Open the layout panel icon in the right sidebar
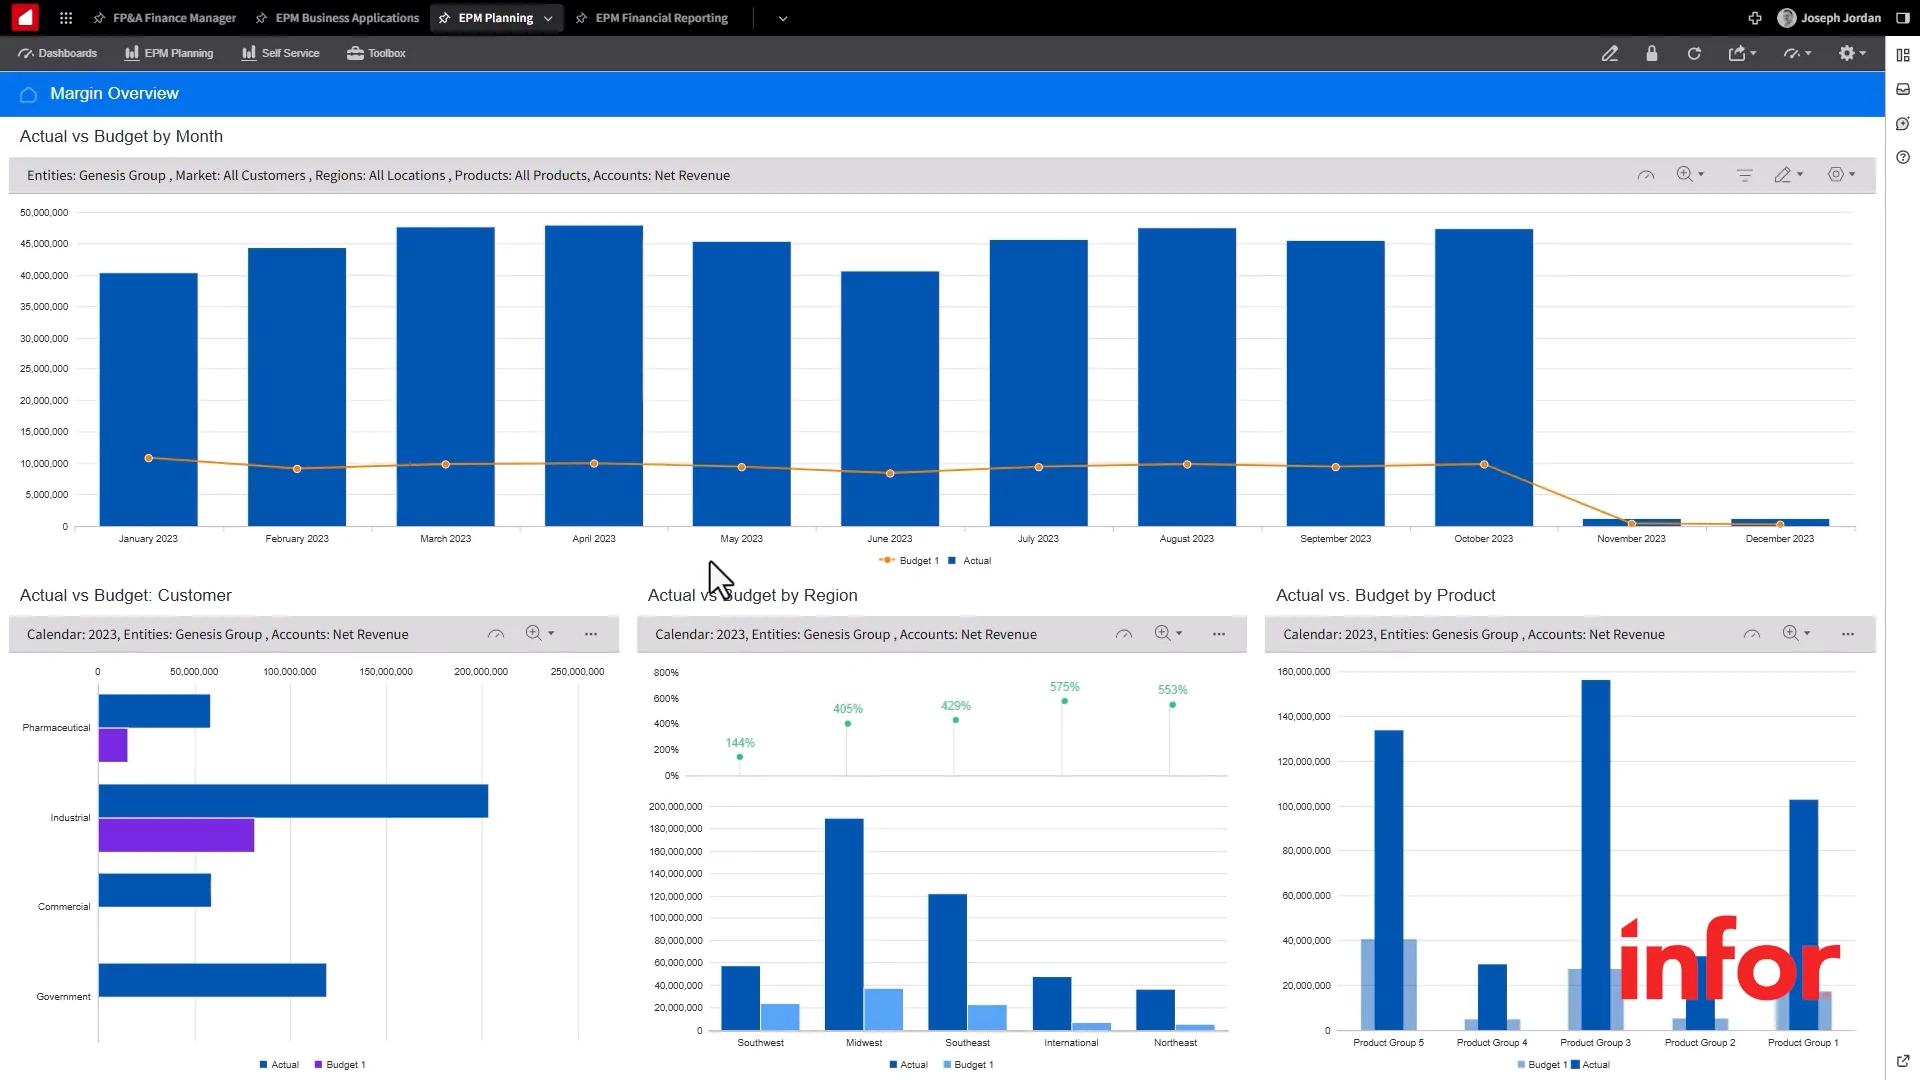 pyautogui.click(x=1904, y=54)
